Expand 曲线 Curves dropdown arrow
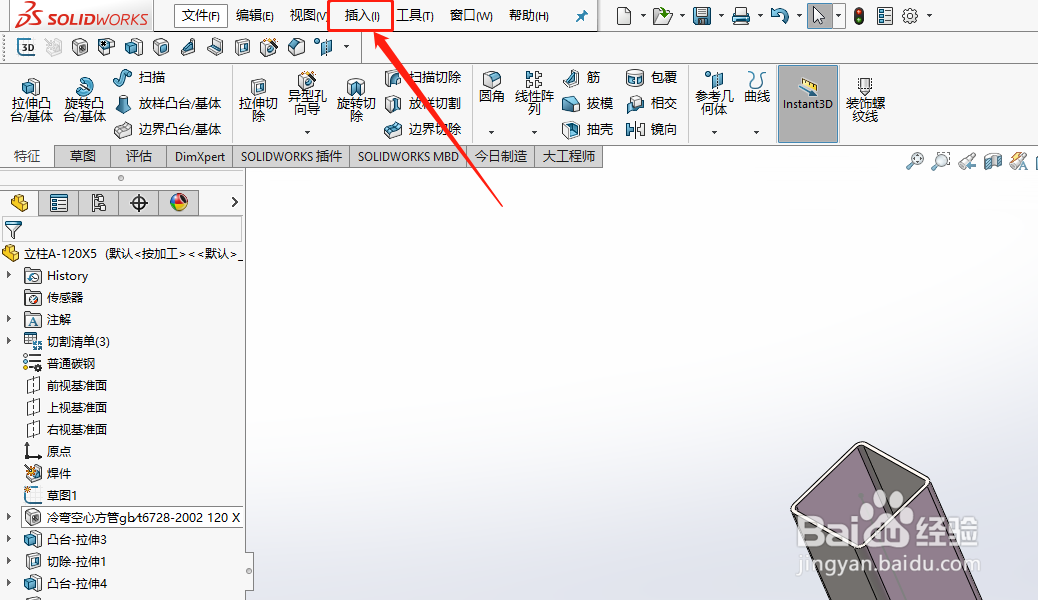Viewport: 1038px width, 600px height. point(756,132)
